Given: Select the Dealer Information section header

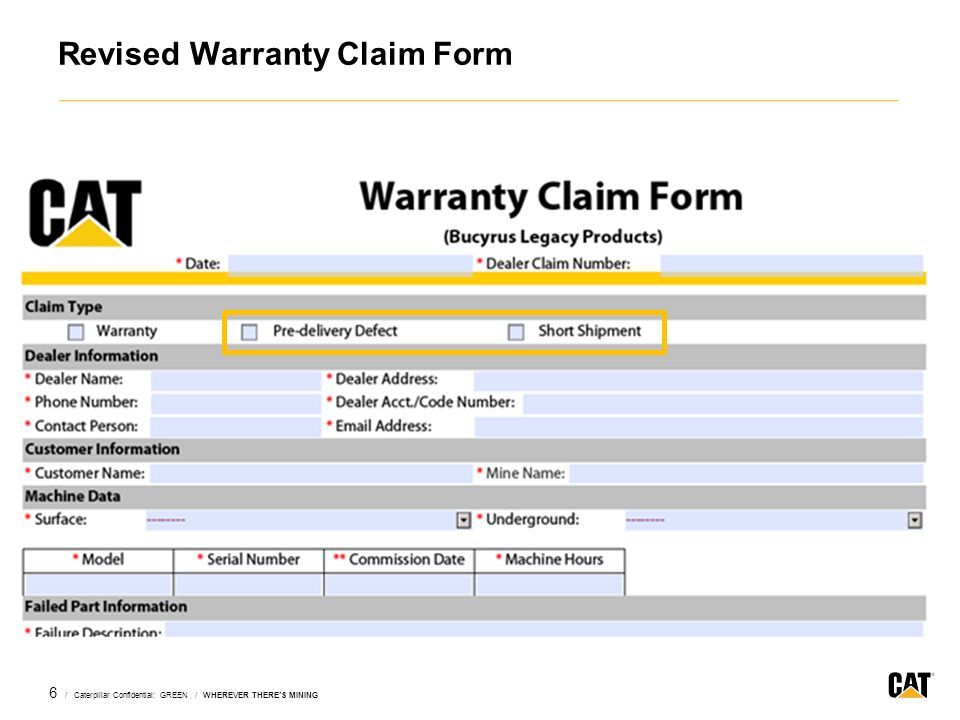Looking at the screenshot, I should pos(474,356).
